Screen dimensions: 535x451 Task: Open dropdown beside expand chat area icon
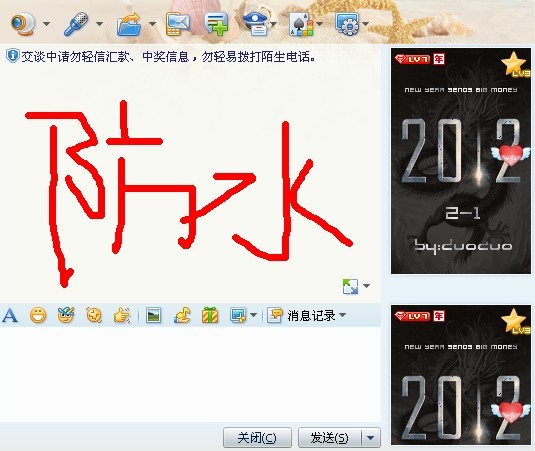[x=366, y=286]
